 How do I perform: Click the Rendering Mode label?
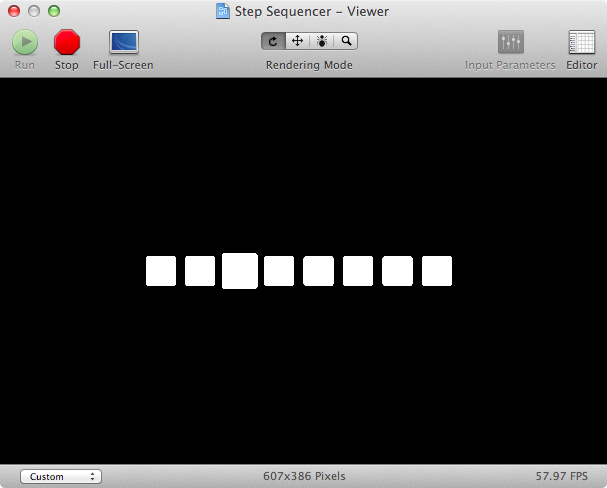click(309, 65)
